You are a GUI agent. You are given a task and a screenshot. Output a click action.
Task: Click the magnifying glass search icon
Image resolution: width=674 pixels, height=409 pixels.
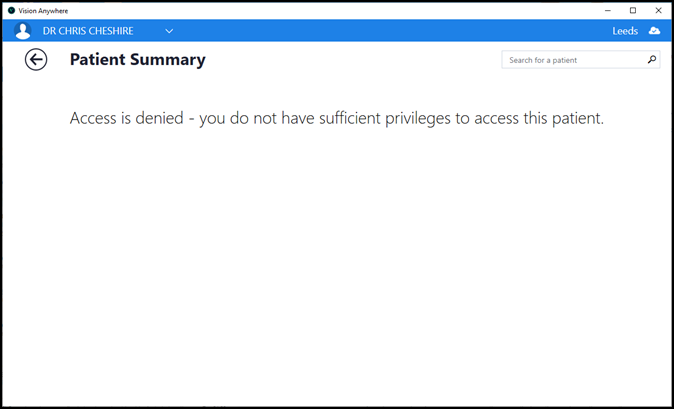click(x=652, y=60)
